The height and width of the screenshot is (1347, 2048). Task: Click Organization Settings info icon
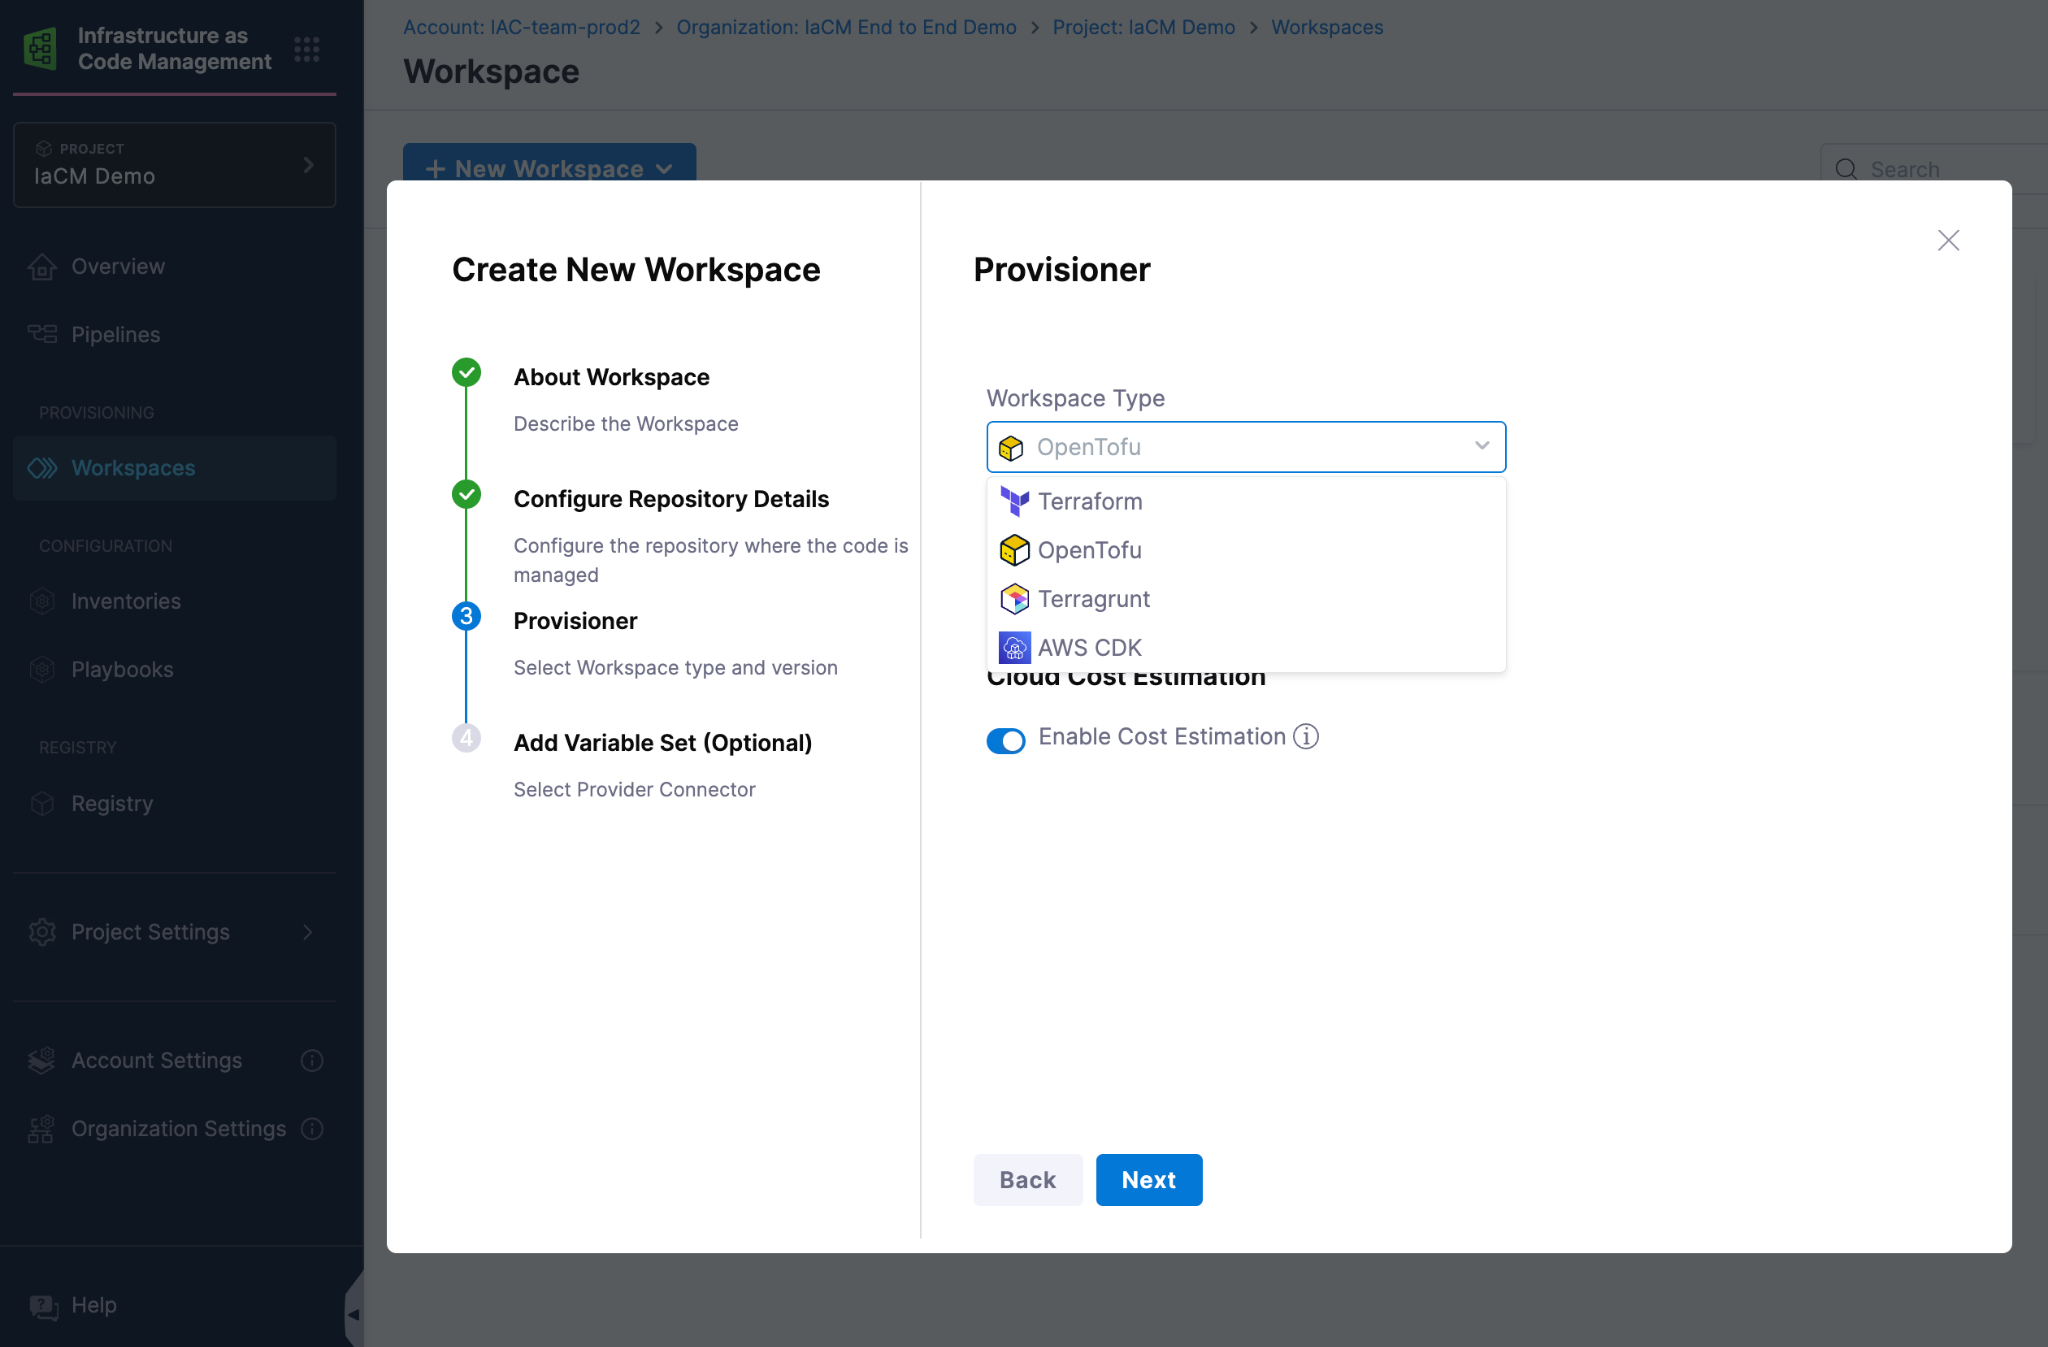[x=312, y=1129]
